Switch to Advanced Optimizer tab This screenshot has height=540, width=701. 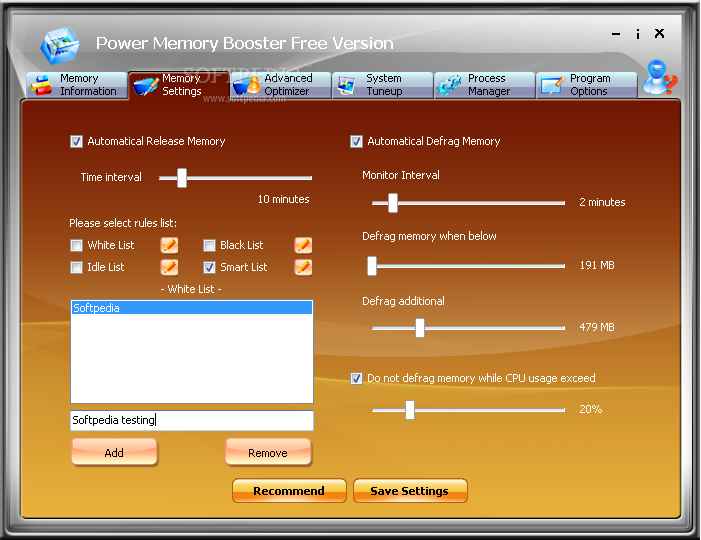coord(281,85)
